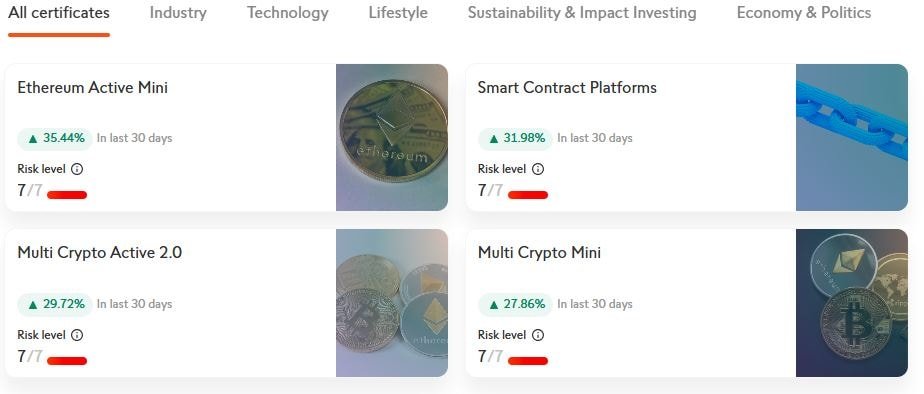
Task: Click the 35.44% performance badge
Action: [55, 138]
